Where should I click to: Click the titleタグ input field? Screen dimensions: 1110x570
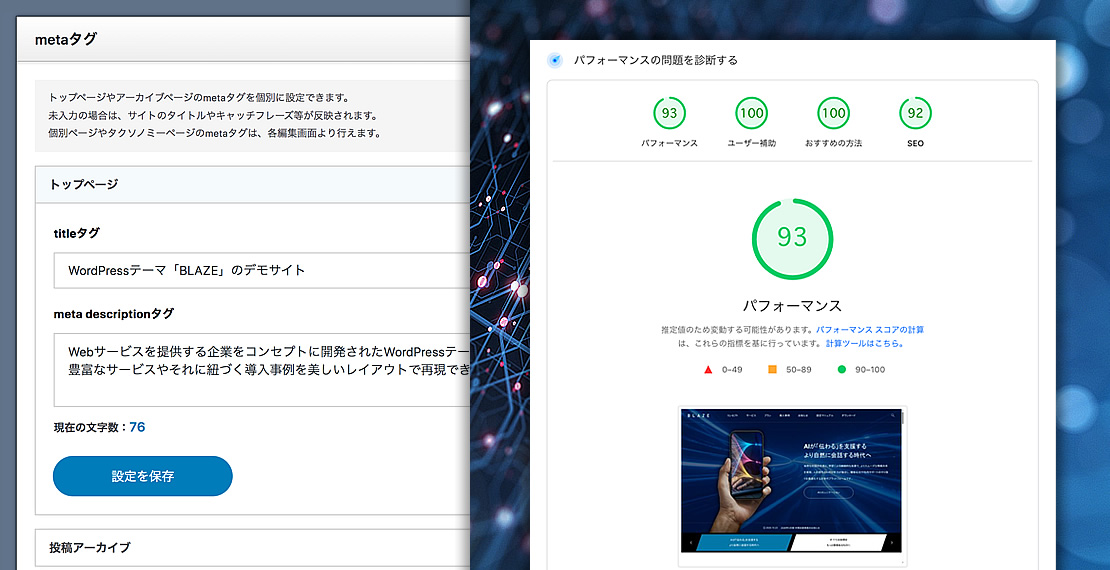[262, 270]
